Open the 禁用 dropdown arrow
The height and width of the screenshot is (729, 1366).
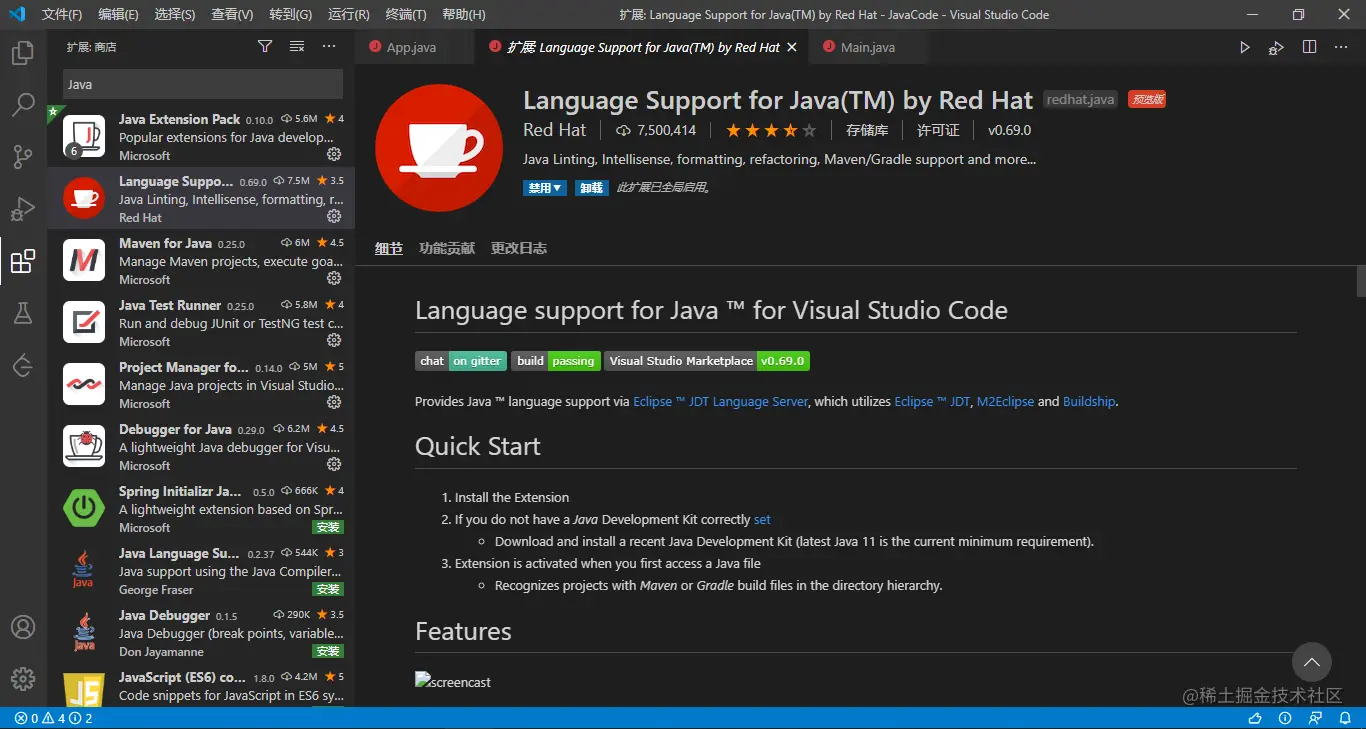[x=558, y=187]
